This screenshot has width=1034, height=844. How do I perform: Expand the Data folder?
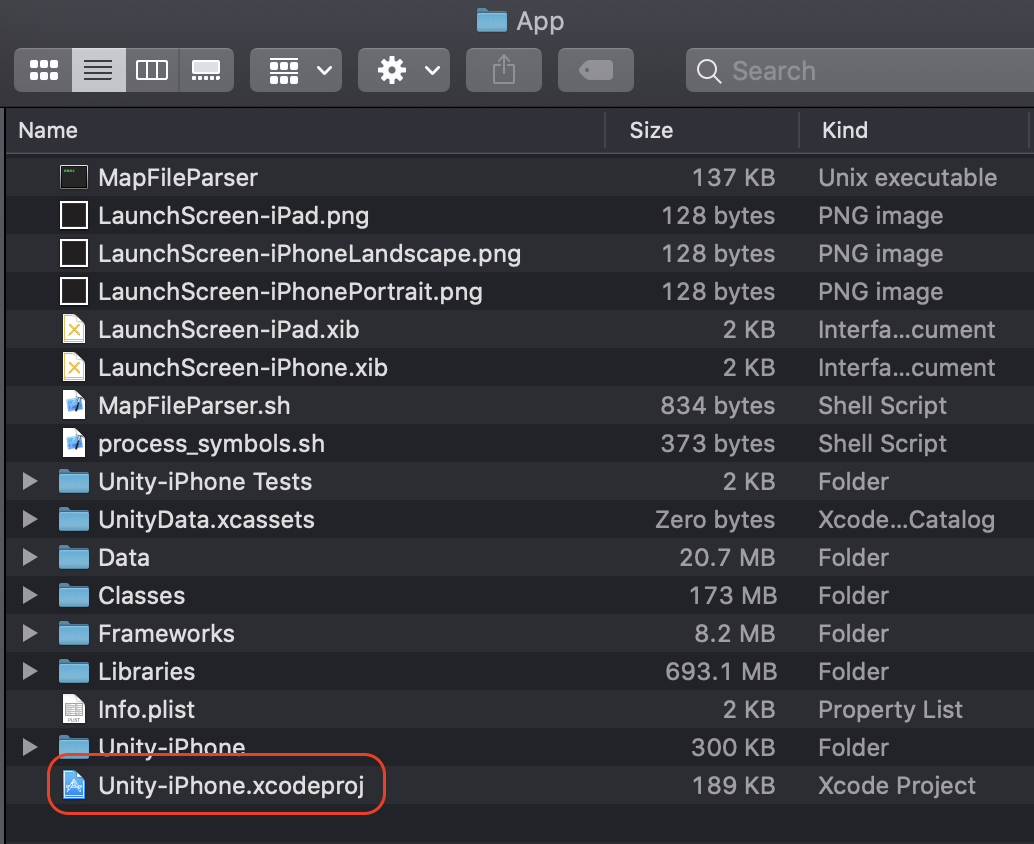click(30, 557)
